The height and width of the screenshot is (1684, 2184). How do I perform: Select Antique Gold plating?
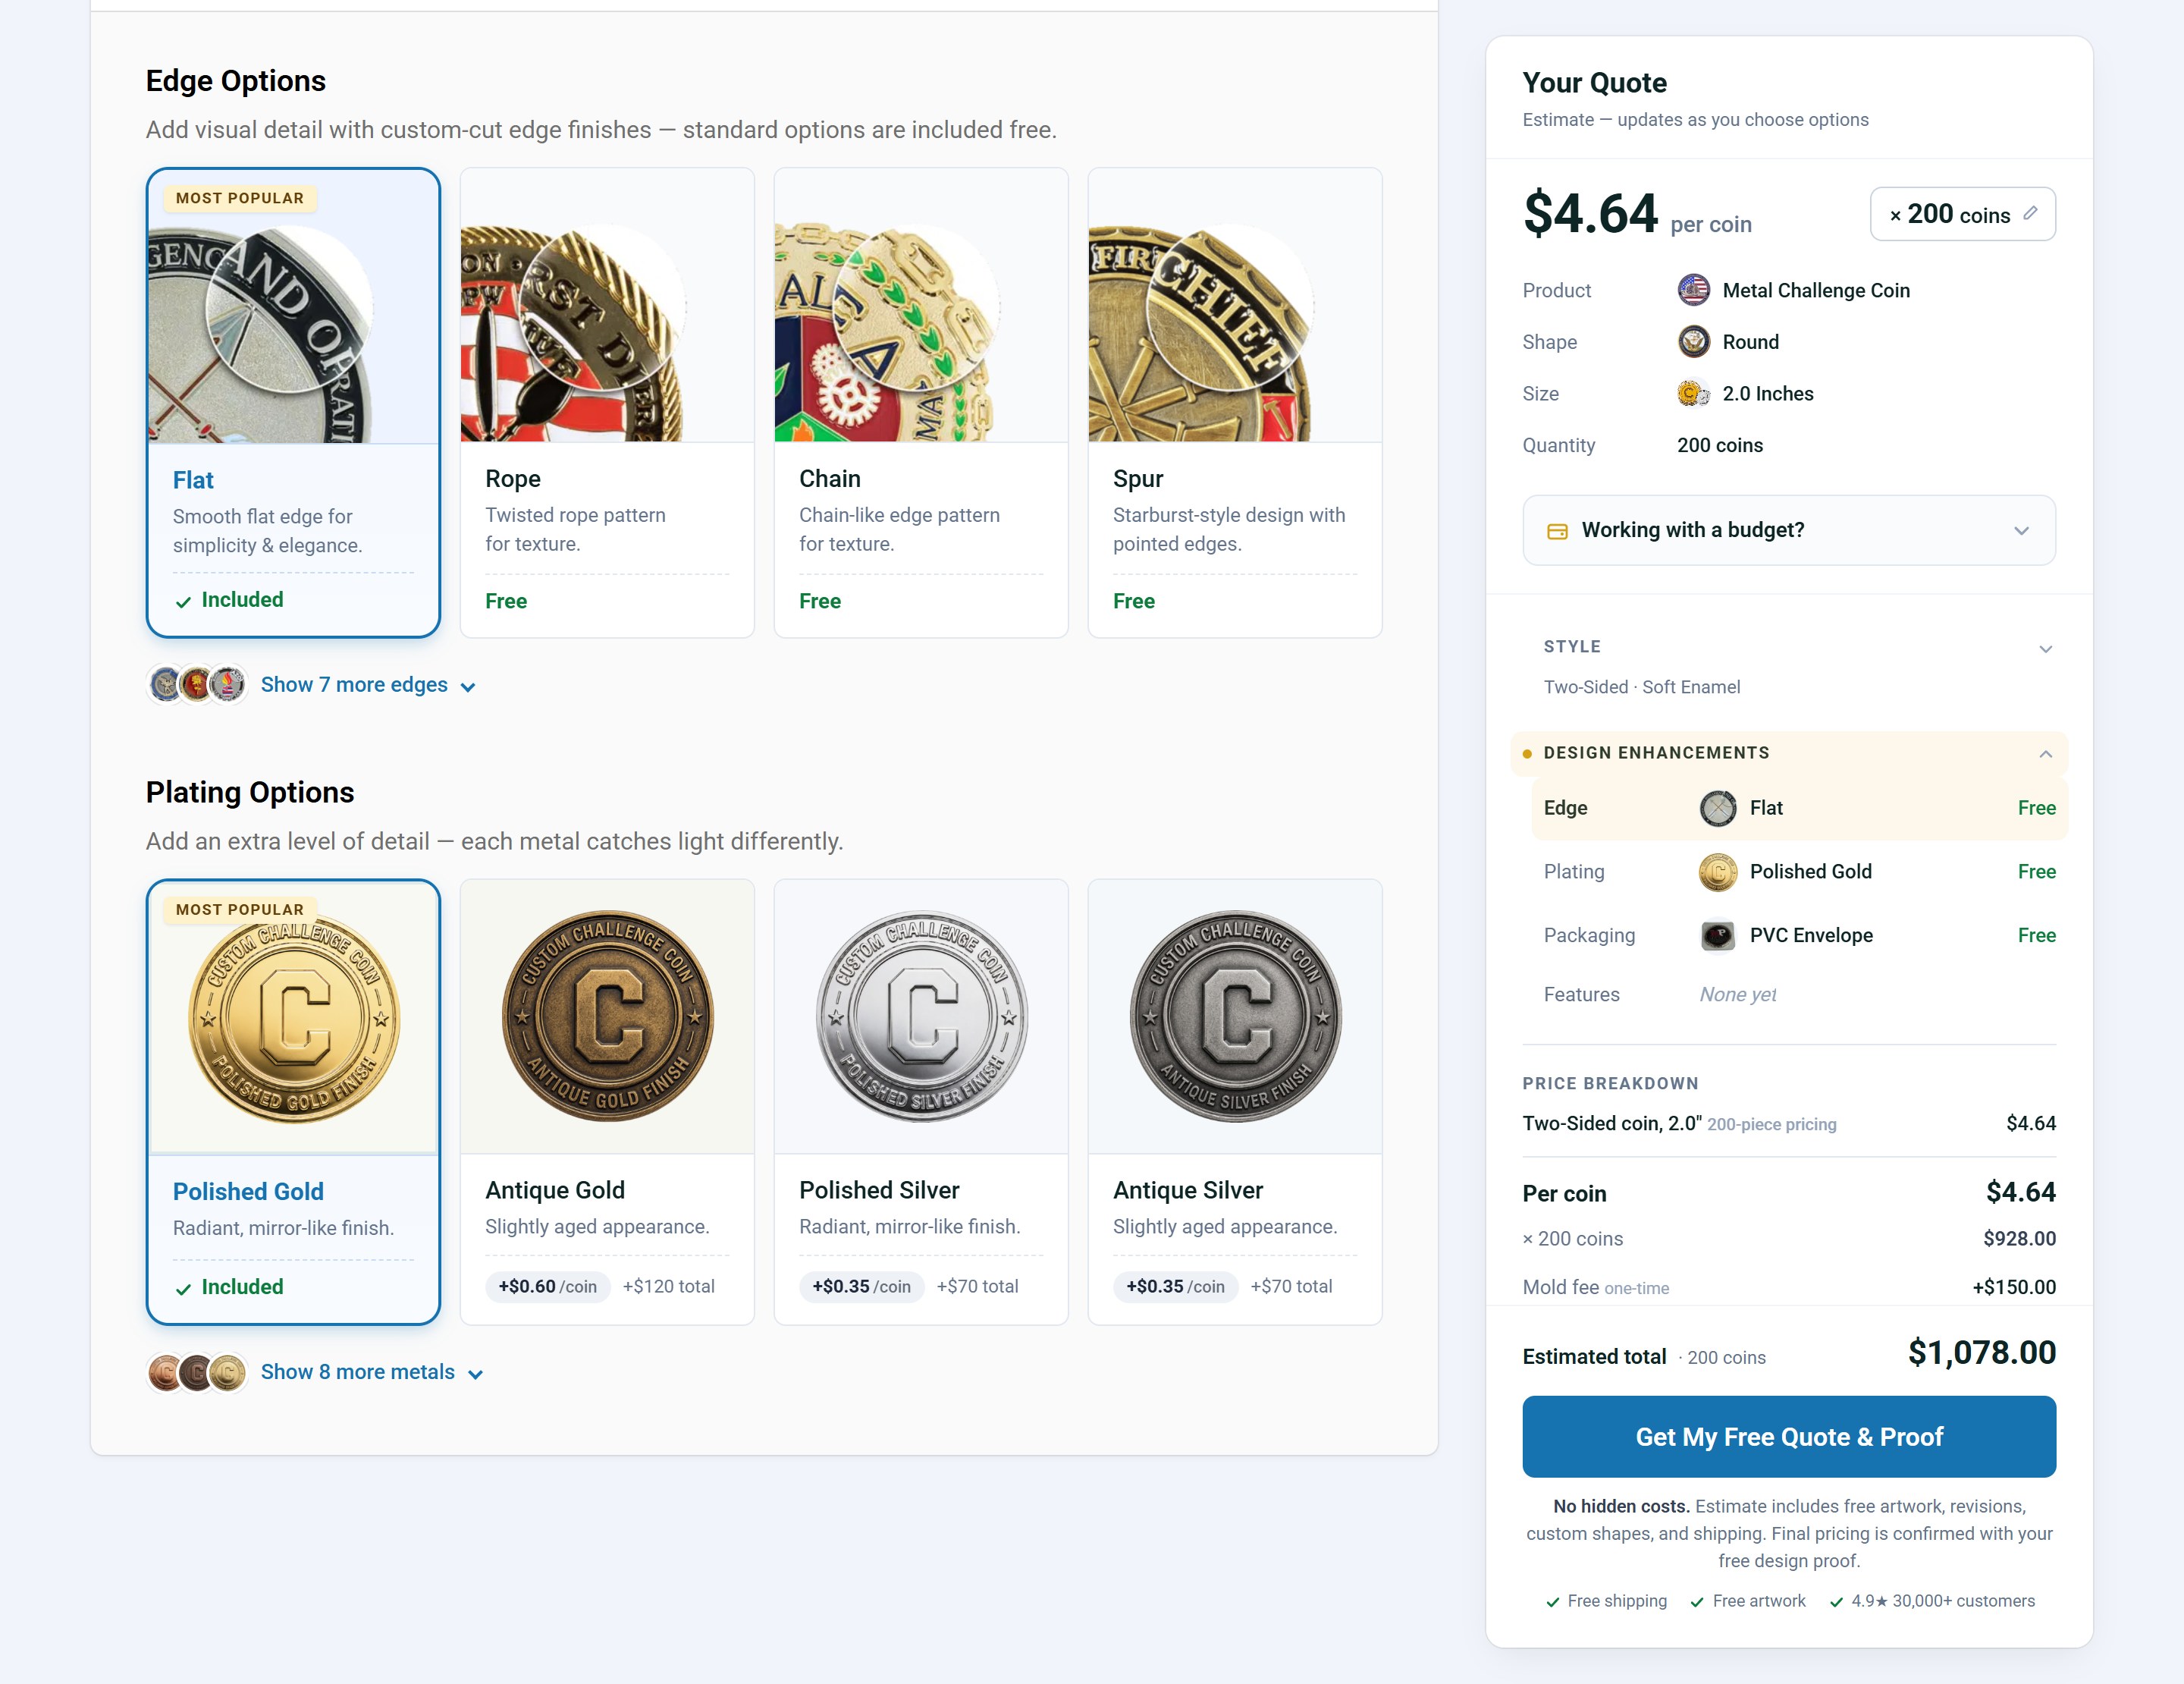tap(607, 1102)
